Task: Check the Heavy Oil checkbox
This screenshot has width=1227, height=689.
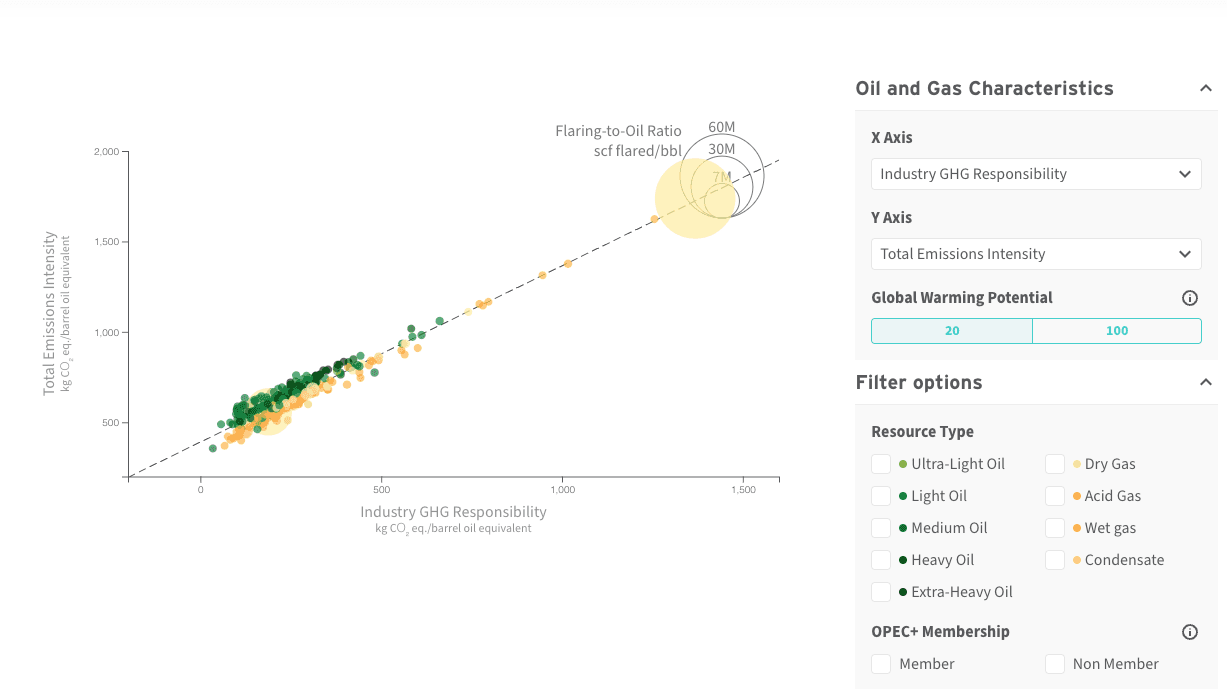Action: (881, 560)
